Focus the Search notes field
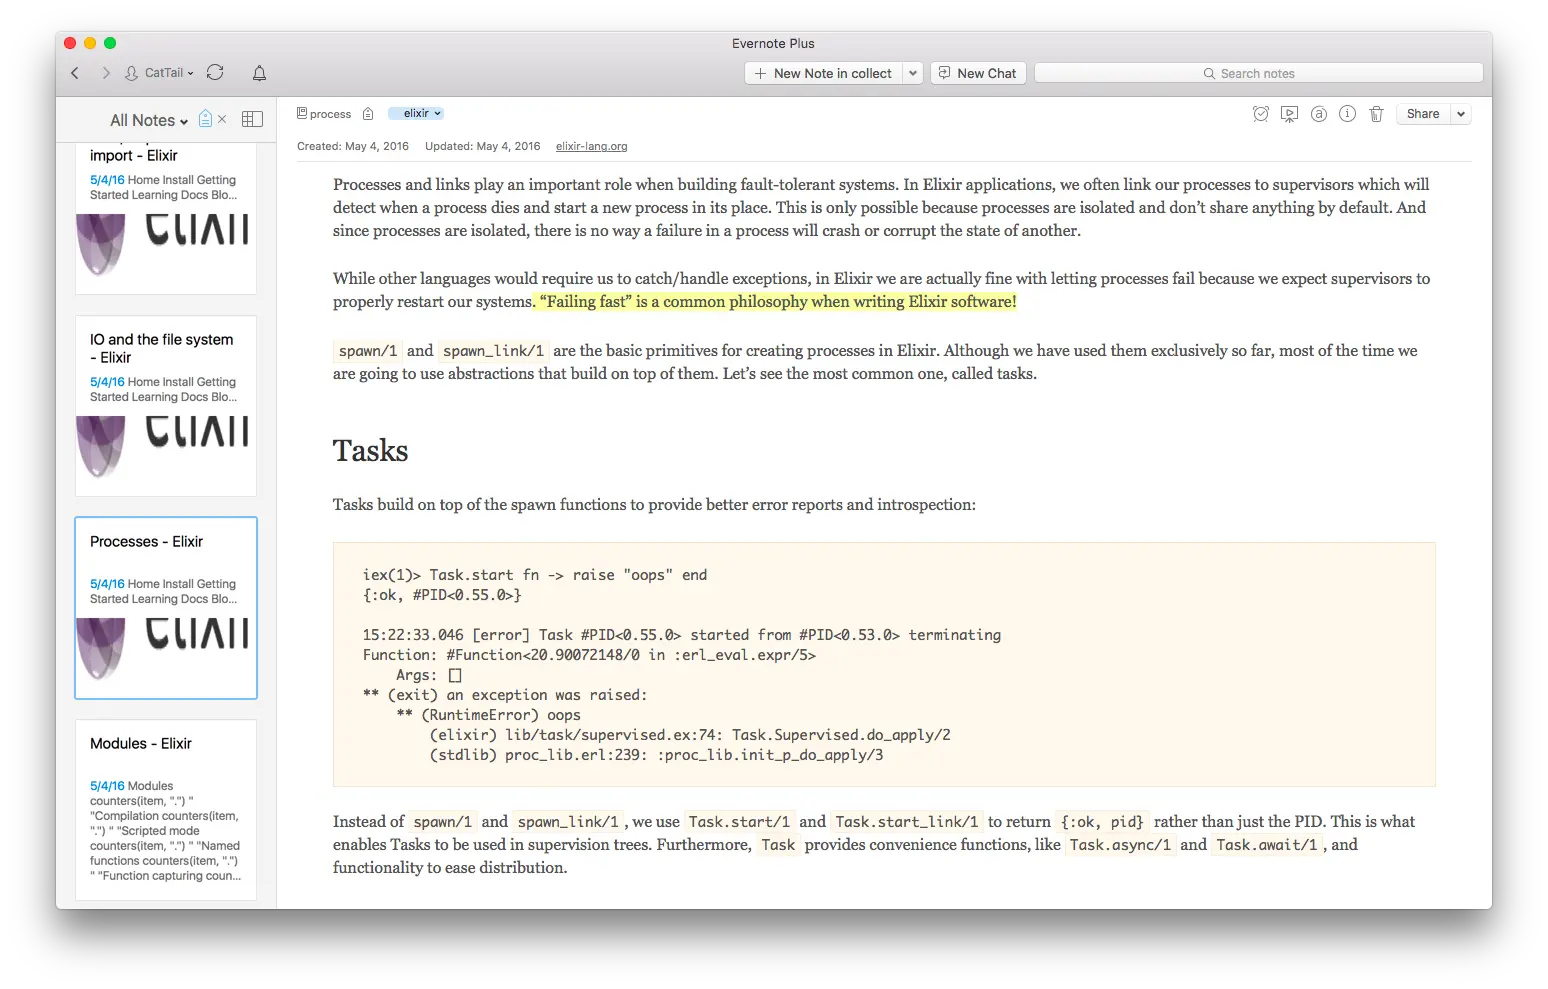 coord(1258,73)
